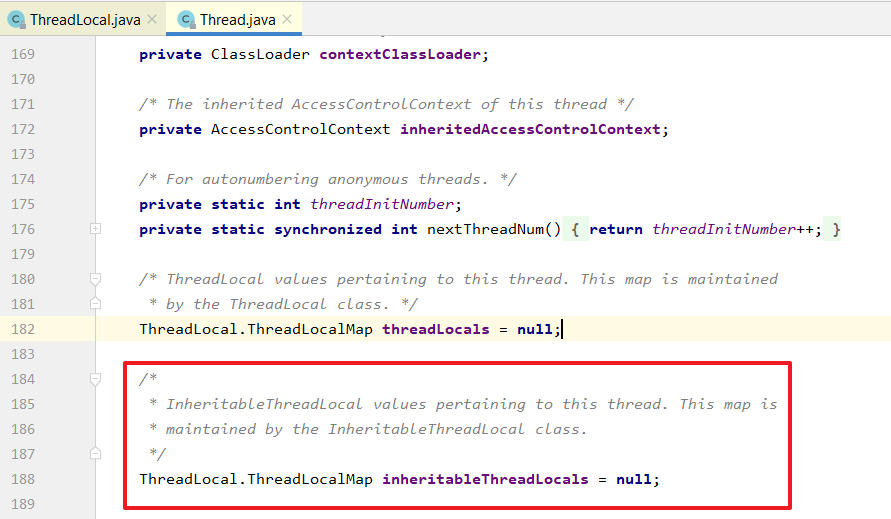Click the inheritableThreadLocals field name

[485, 479]
